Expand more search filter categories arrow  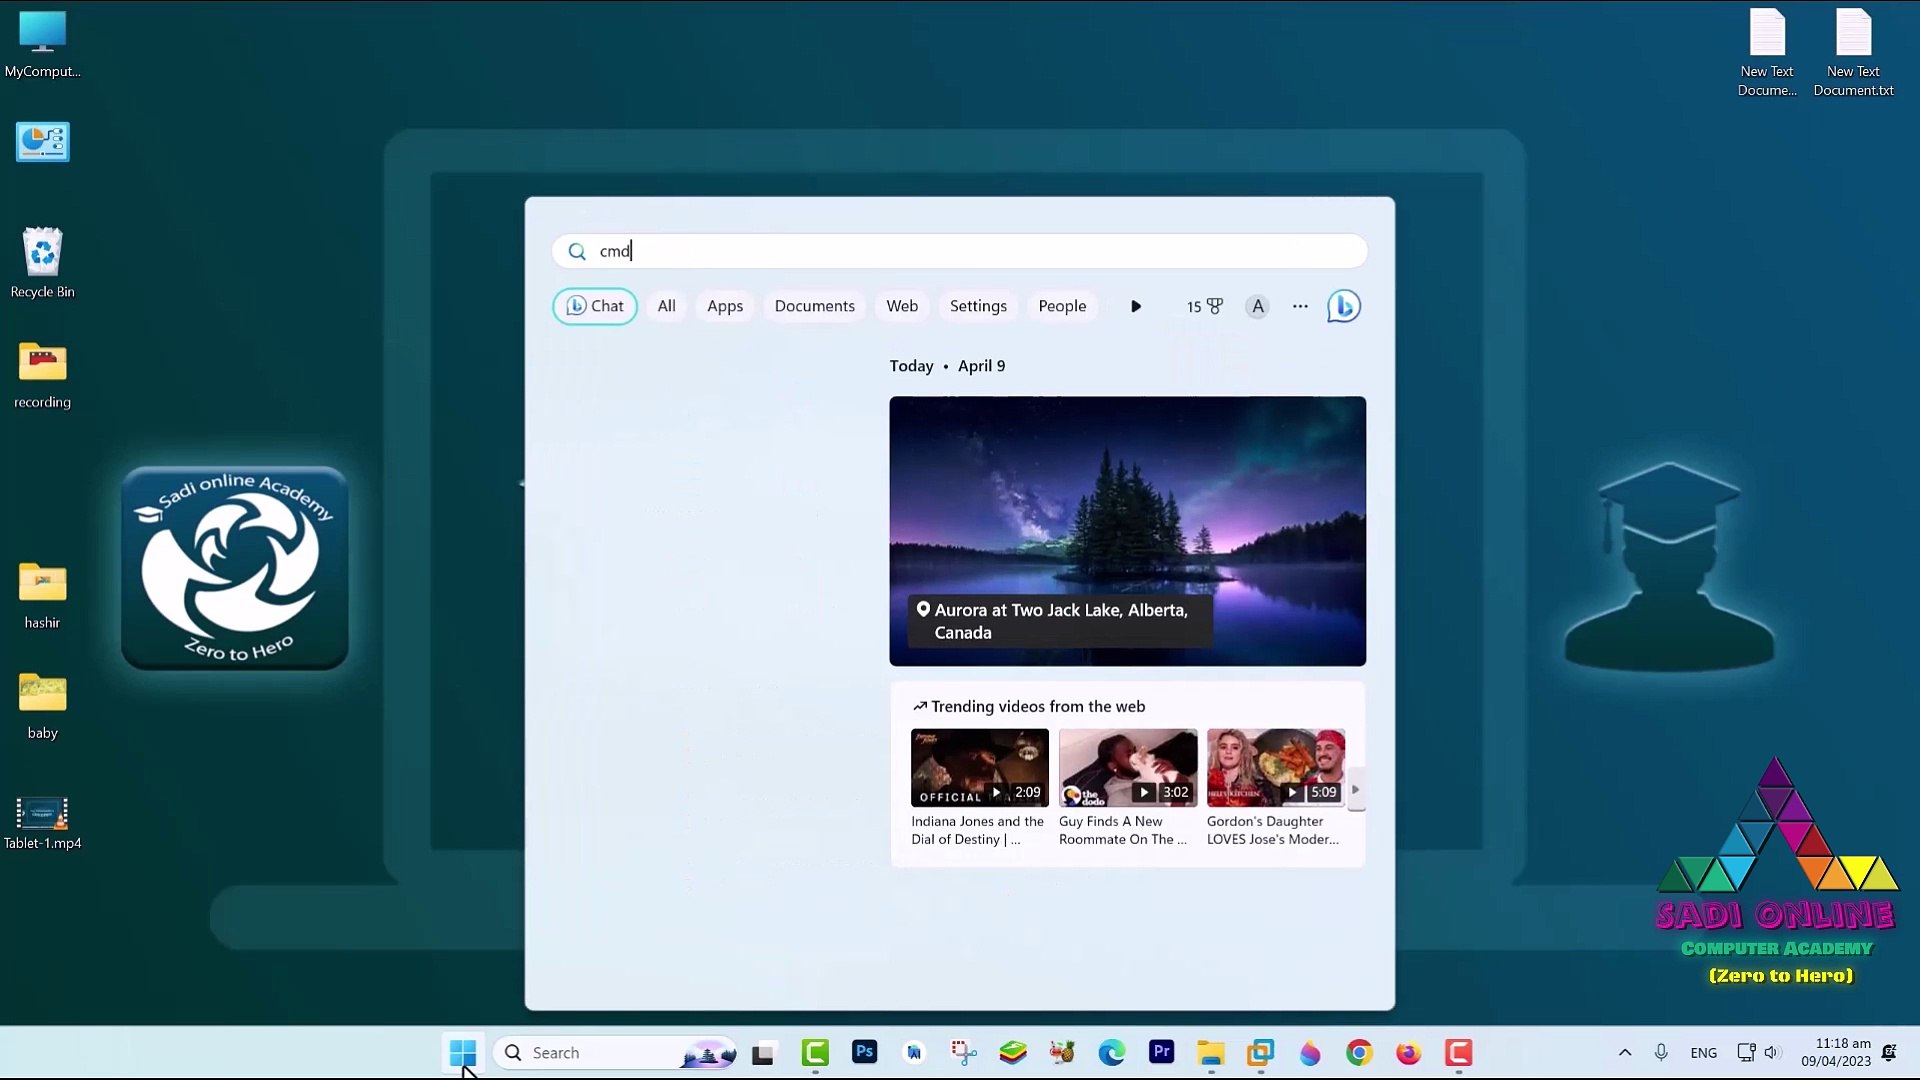pos(1135,306)
